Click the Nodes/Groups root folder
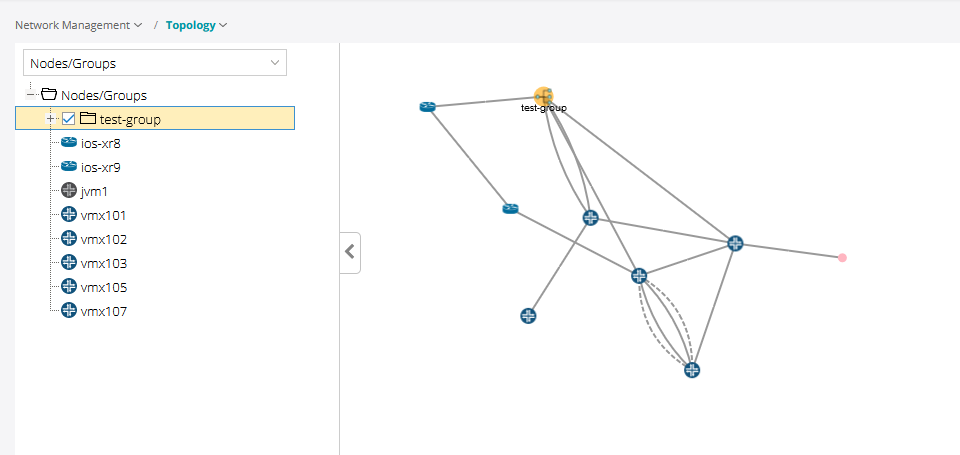The image size is (960, 455). tap(103, 95)
